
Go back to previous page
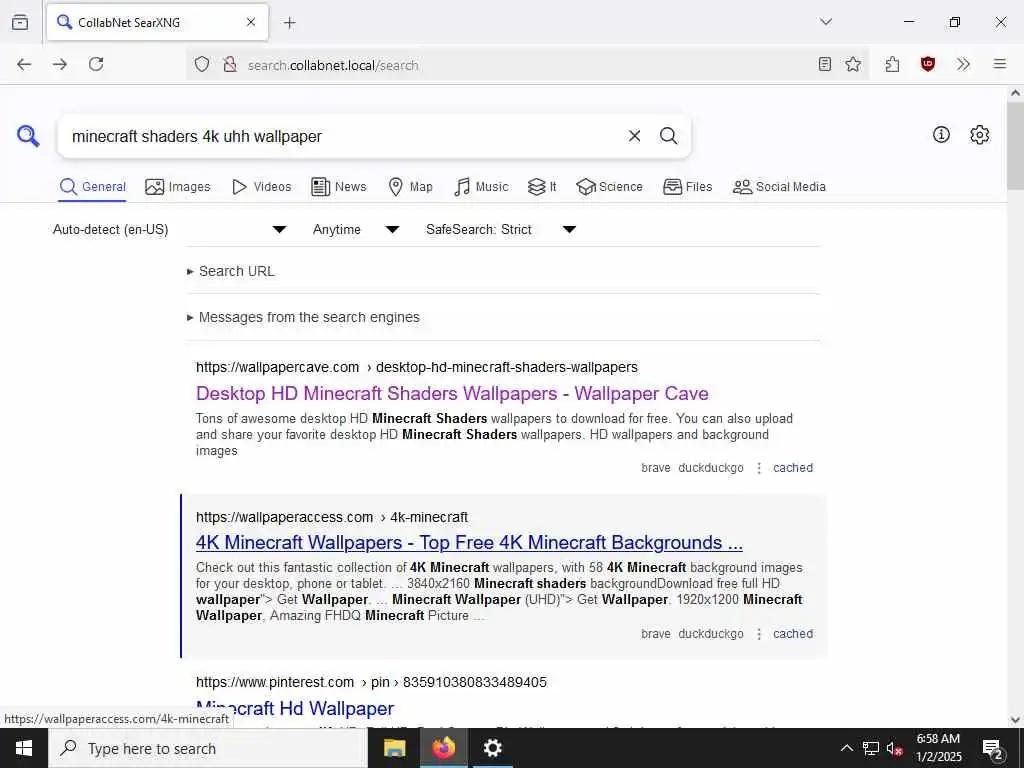coord(24,64)
